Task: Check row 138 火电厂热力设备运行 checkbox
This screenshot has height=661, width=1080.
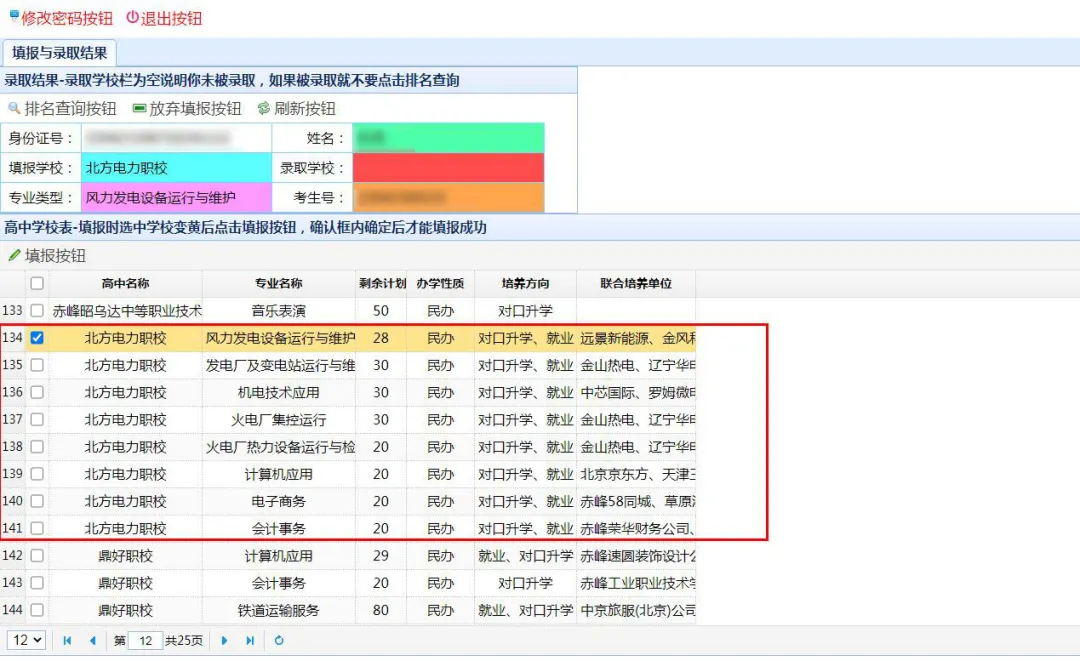Action: [37, 446]
